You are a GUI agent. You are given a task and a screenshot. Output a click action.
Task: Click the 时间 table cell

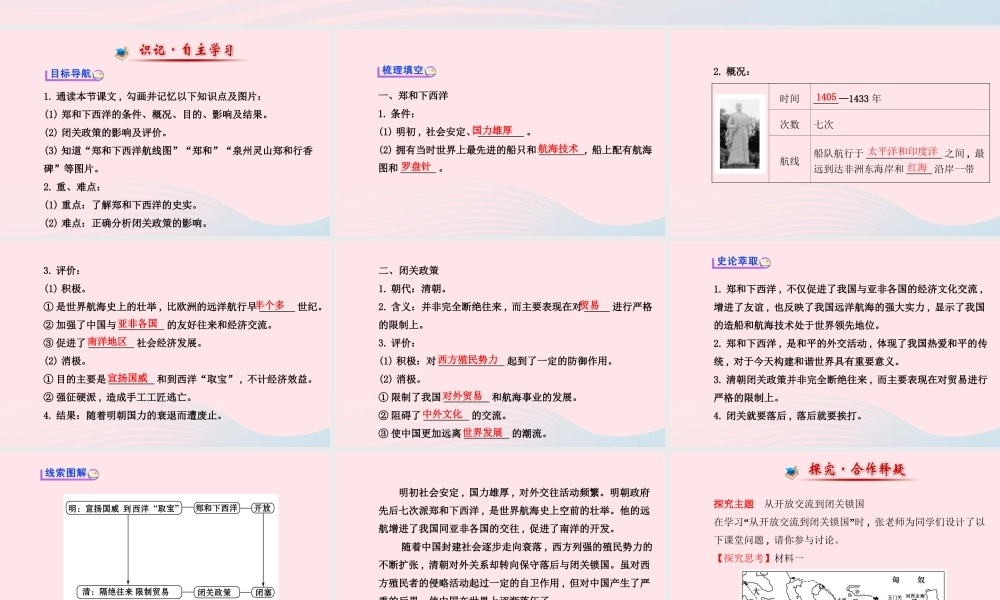click(790, 98)
